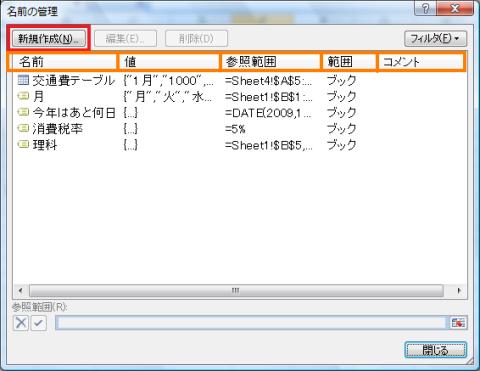Click the =5% reference cell

tap(235, 129)
